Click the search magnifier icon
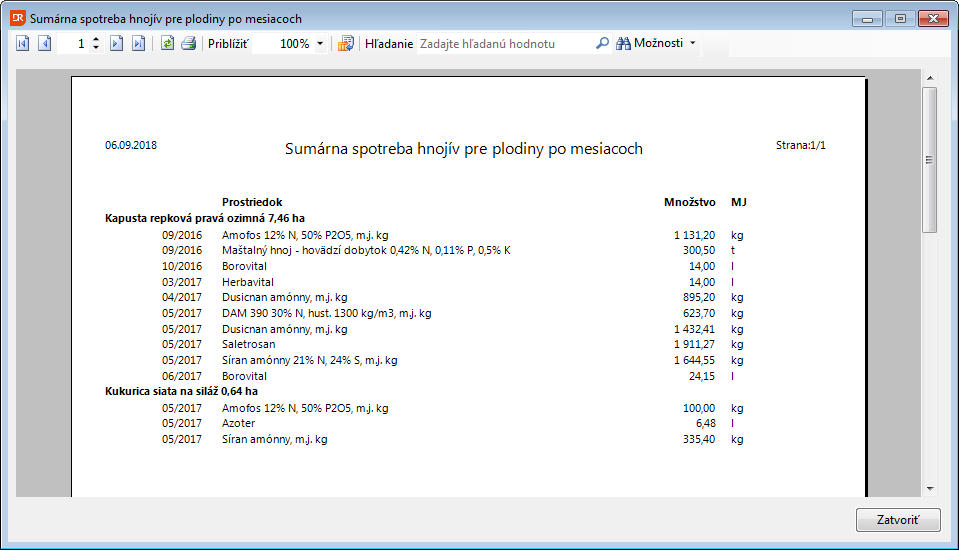The height and width of the screenshot is (550, 959). [602, 43]
